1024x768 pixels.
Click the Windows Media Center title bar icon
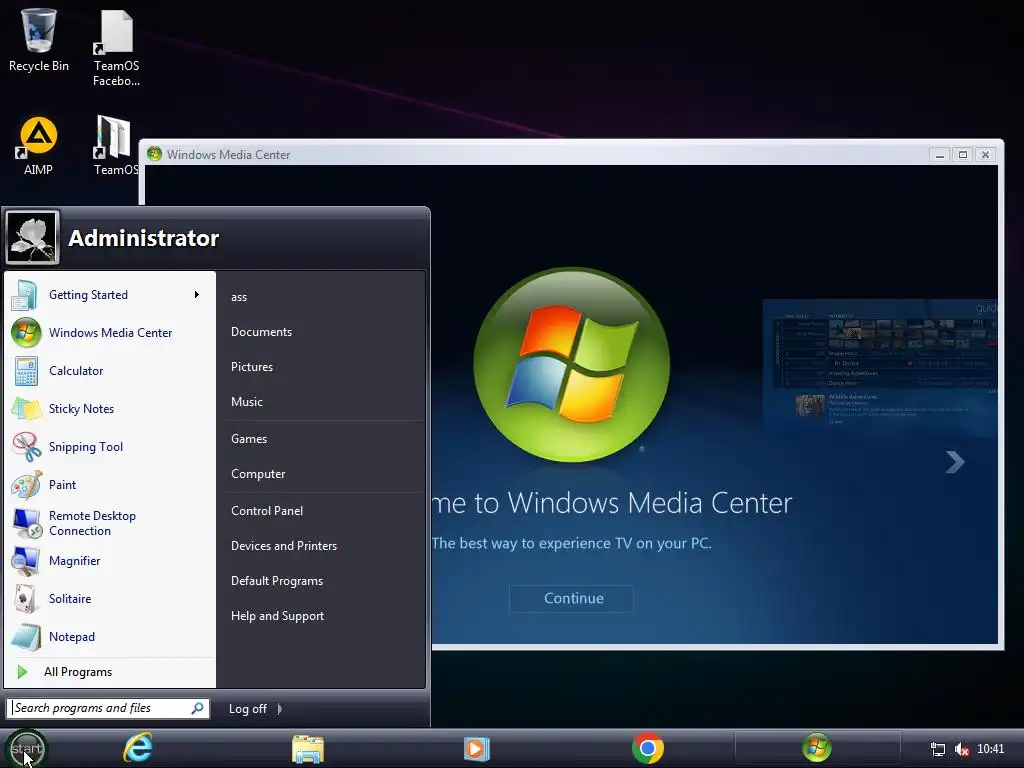coord(154,154)
